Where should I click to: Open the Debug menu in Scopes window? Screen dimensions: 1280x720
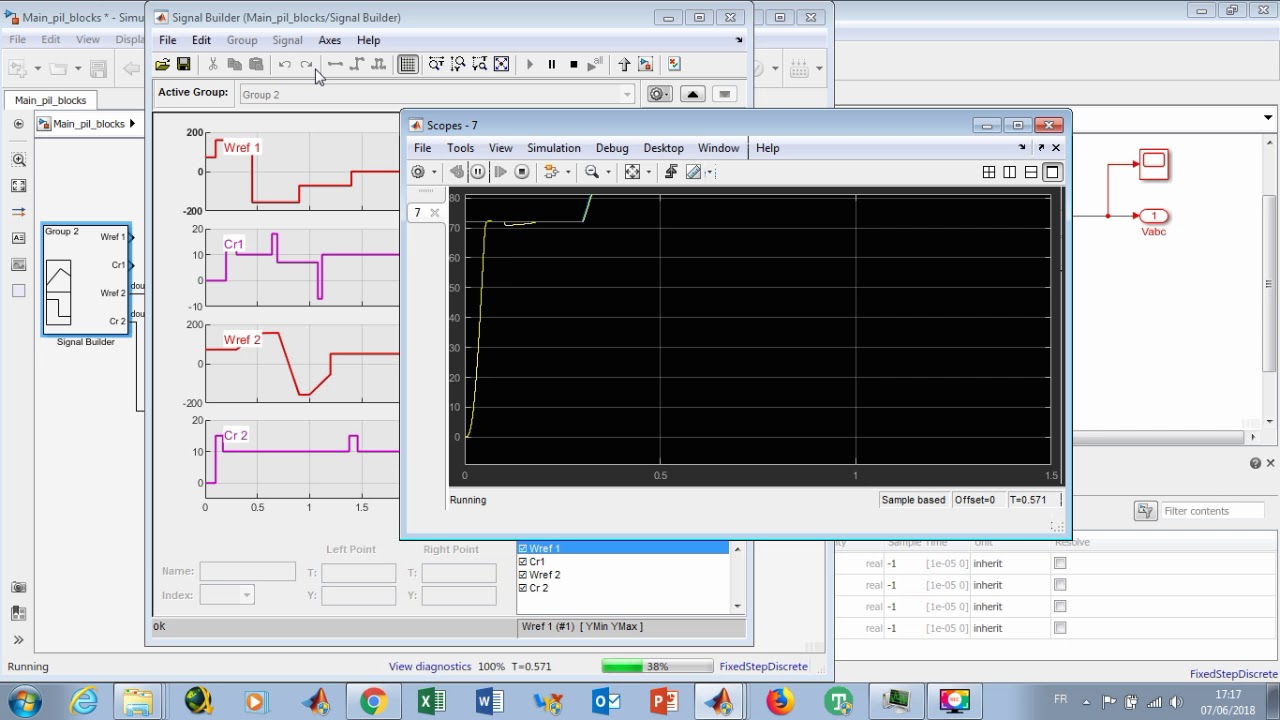612,148
